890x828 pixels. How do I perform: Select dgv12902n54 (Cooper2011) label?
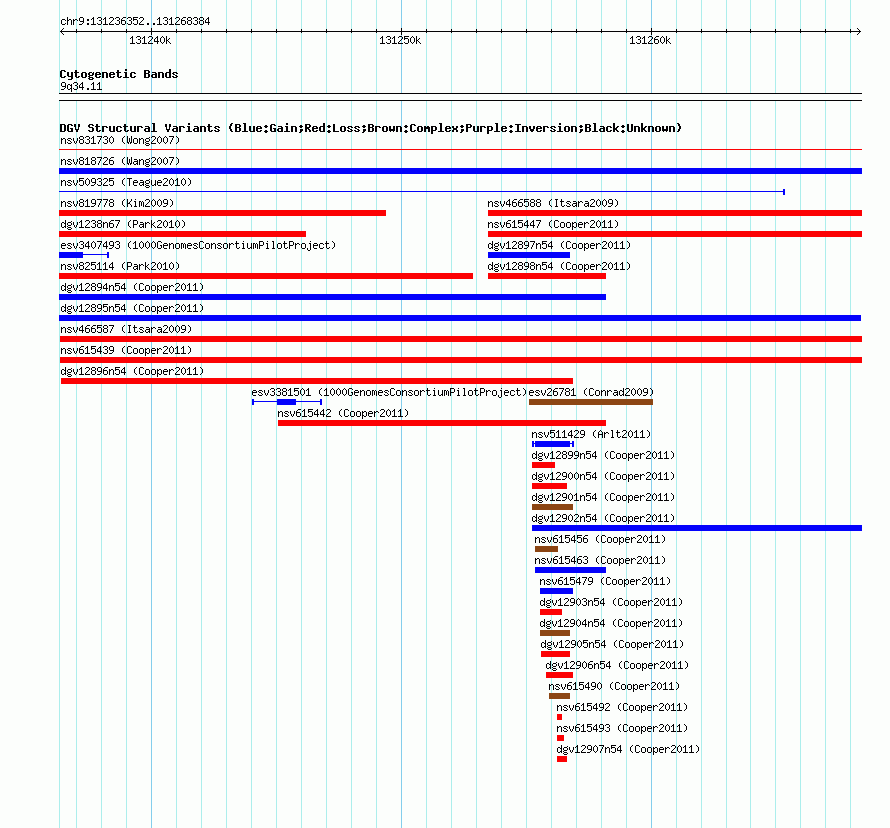[603, 518]
